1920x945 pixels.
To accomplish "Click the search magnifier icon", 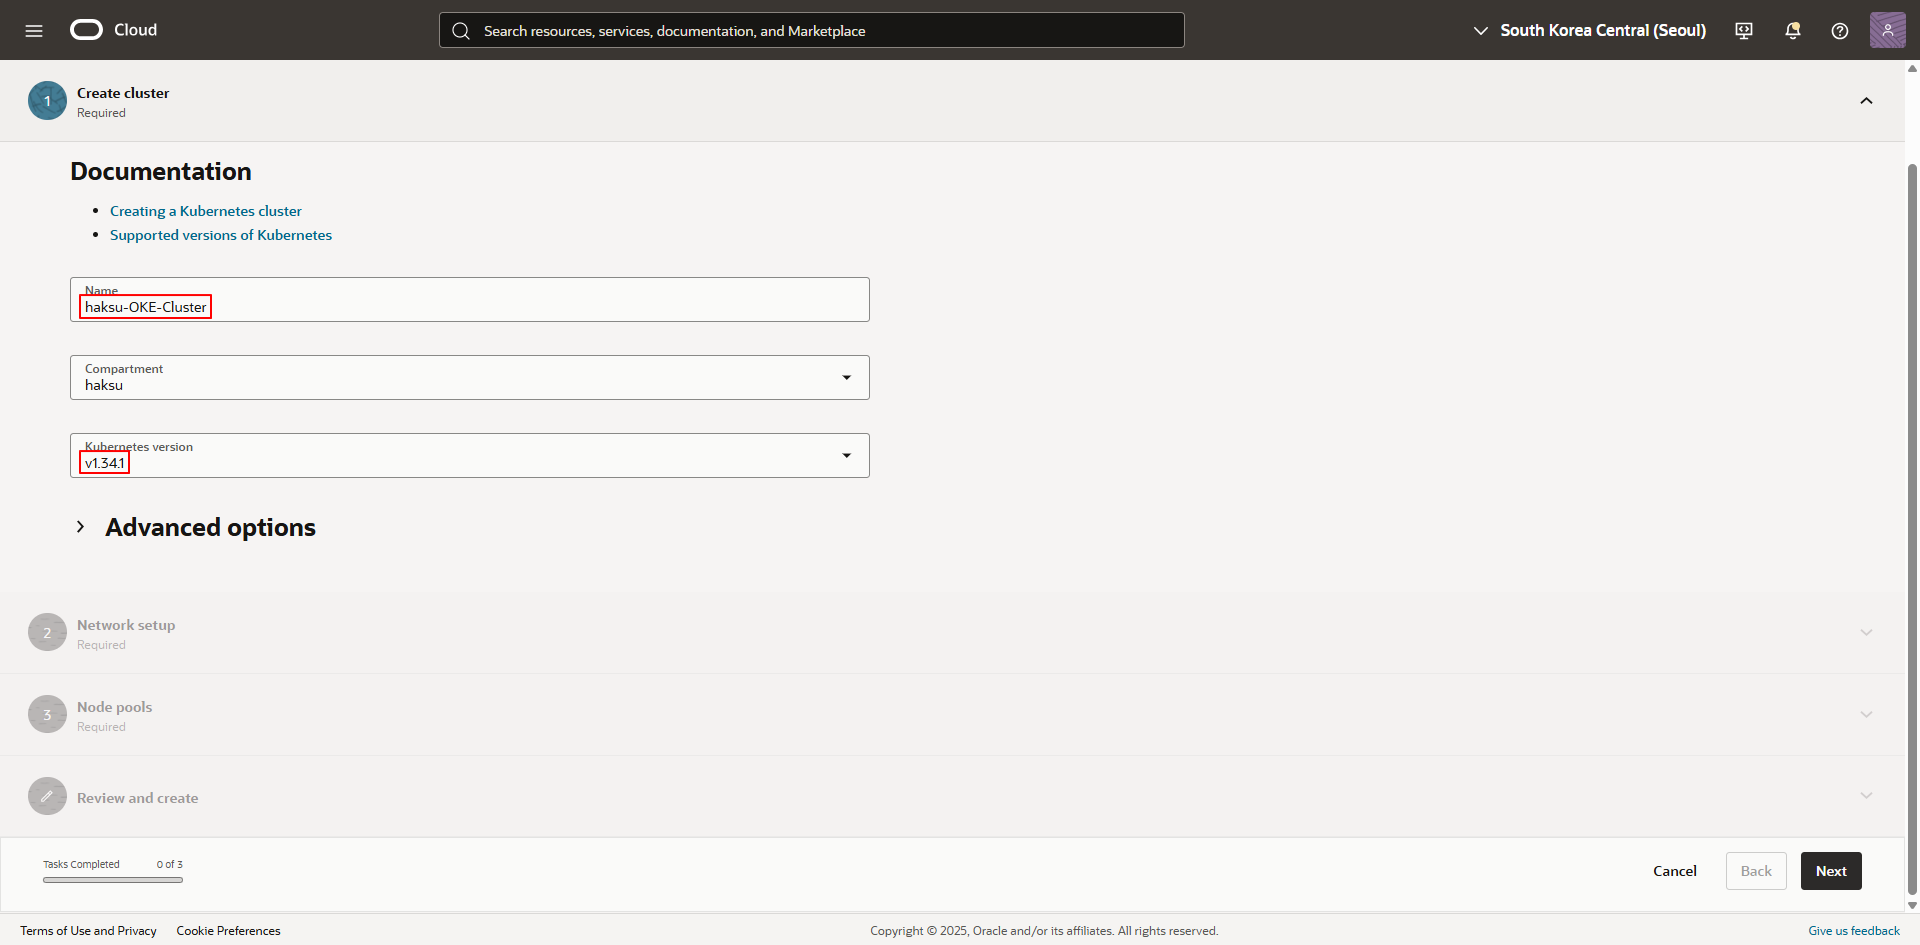I will tap(461, 31).
